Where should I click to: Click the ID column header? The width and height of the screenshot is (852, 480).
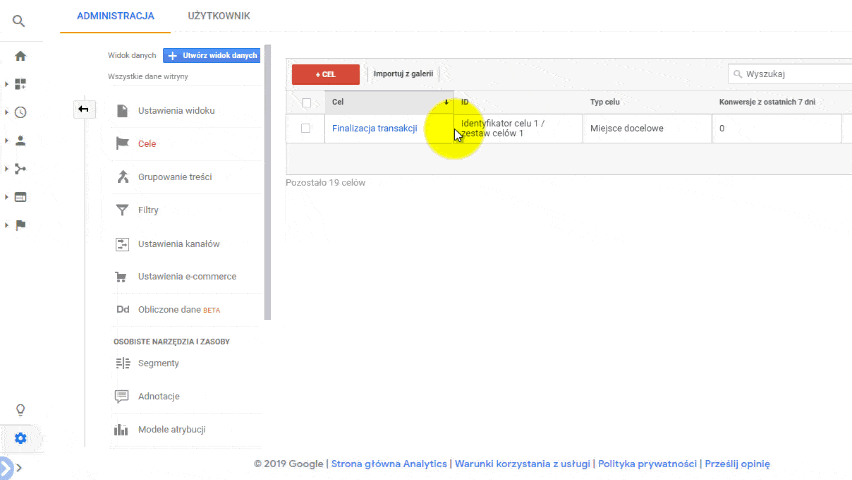coord(465,102)
